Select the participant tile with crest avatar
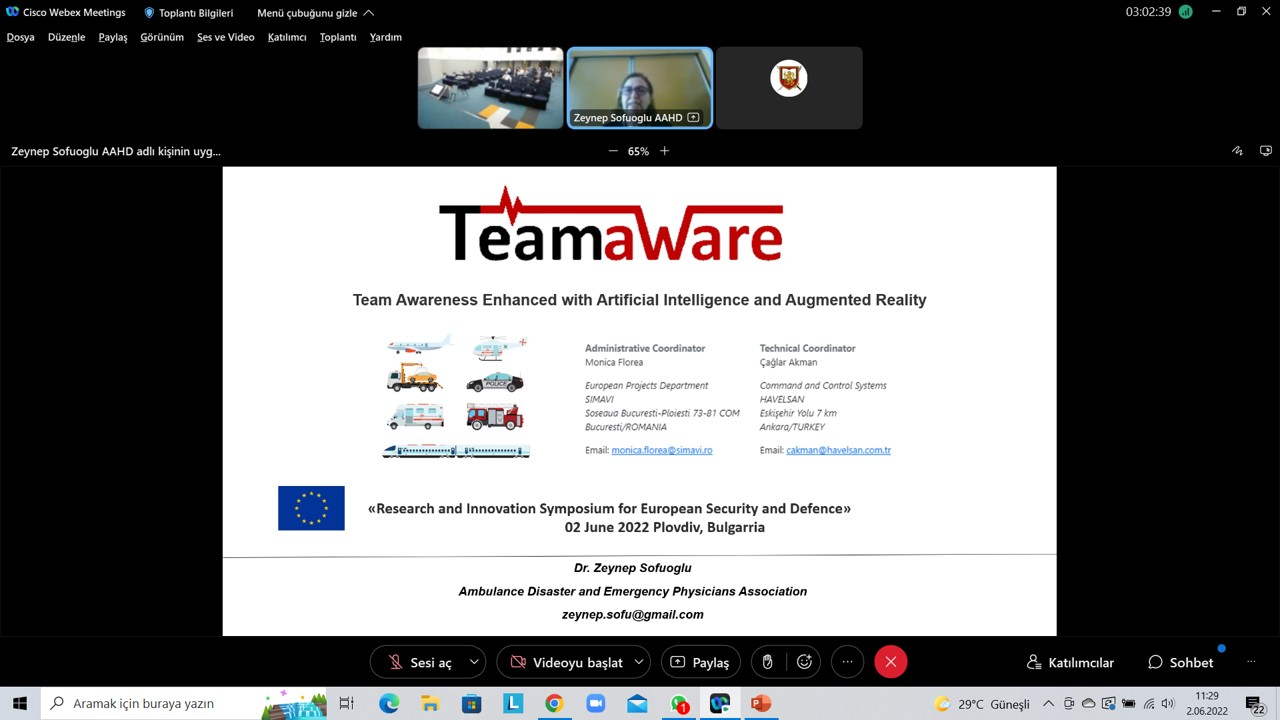Image resolution: width=1280 pixels, height=720 pixels. [x=789, y=88]
